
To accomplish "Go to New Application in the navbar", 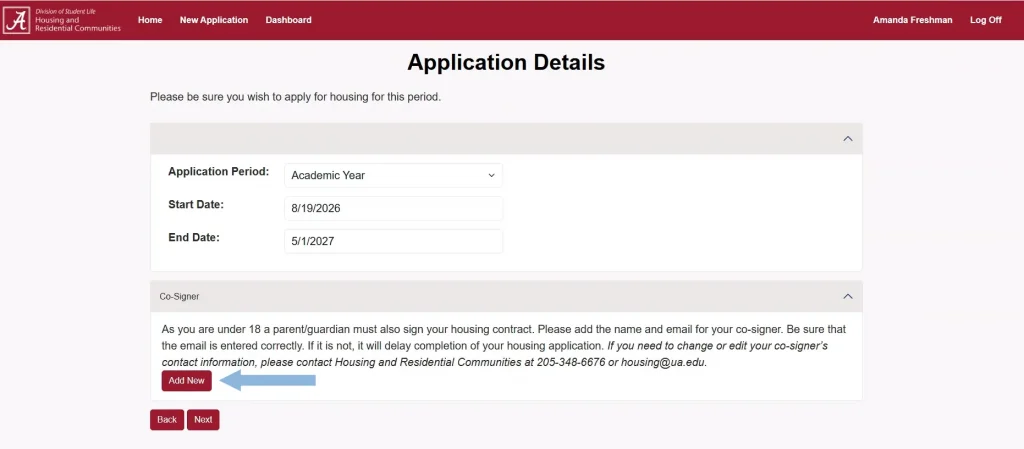I will 214,20.
